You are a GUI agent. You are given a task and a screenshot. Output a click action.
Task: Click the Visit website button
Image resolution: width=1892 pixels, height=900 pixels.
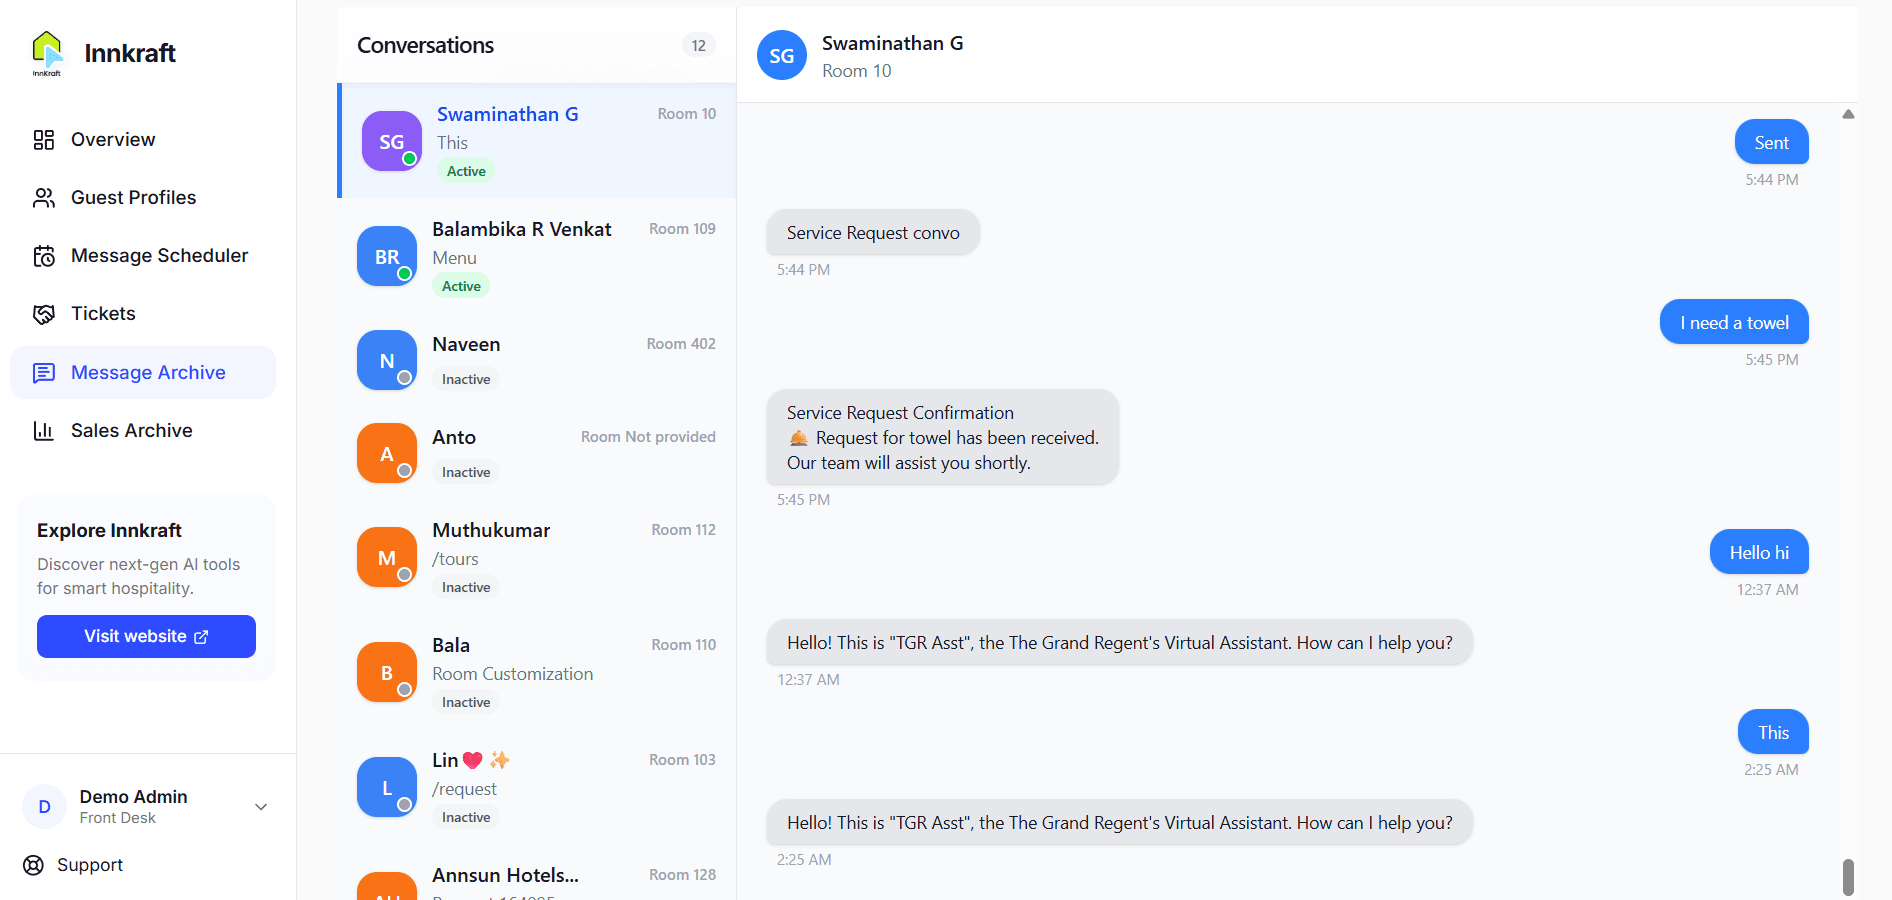point(146,636)
